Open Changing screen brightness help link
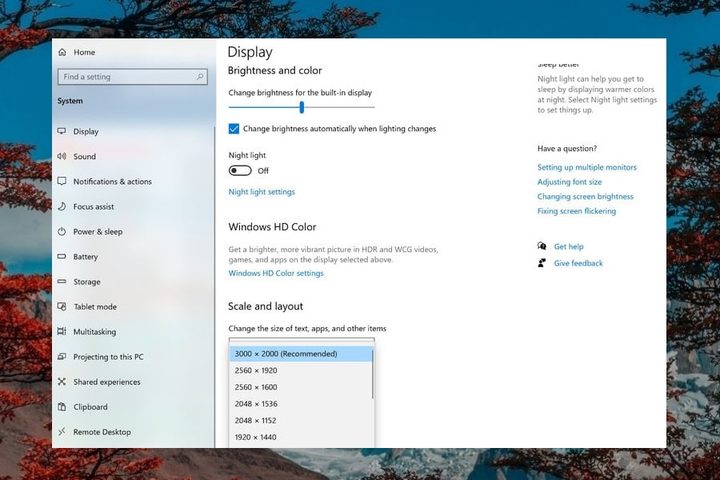The image size is (720, 480). (585, 197)
